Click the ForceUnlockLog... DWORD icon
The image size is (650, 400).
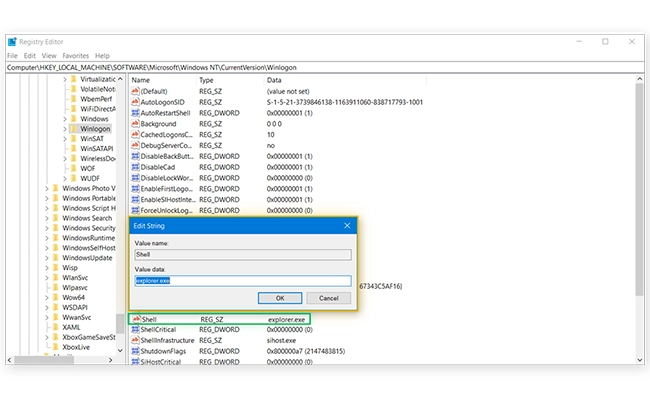click(135, 210)
